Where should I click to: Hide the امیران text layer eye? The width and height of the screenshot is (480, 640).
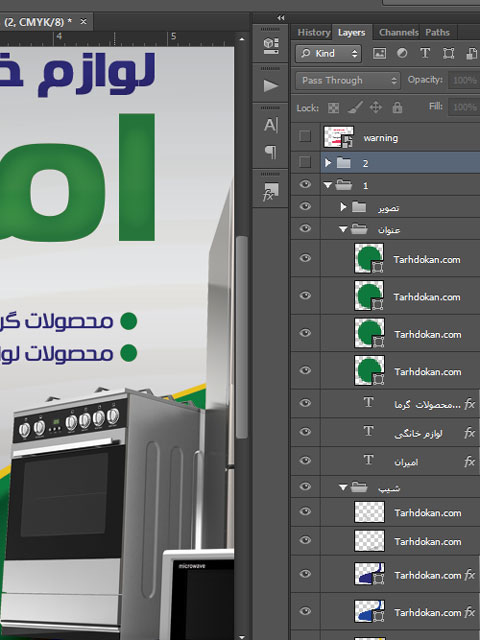305,460
